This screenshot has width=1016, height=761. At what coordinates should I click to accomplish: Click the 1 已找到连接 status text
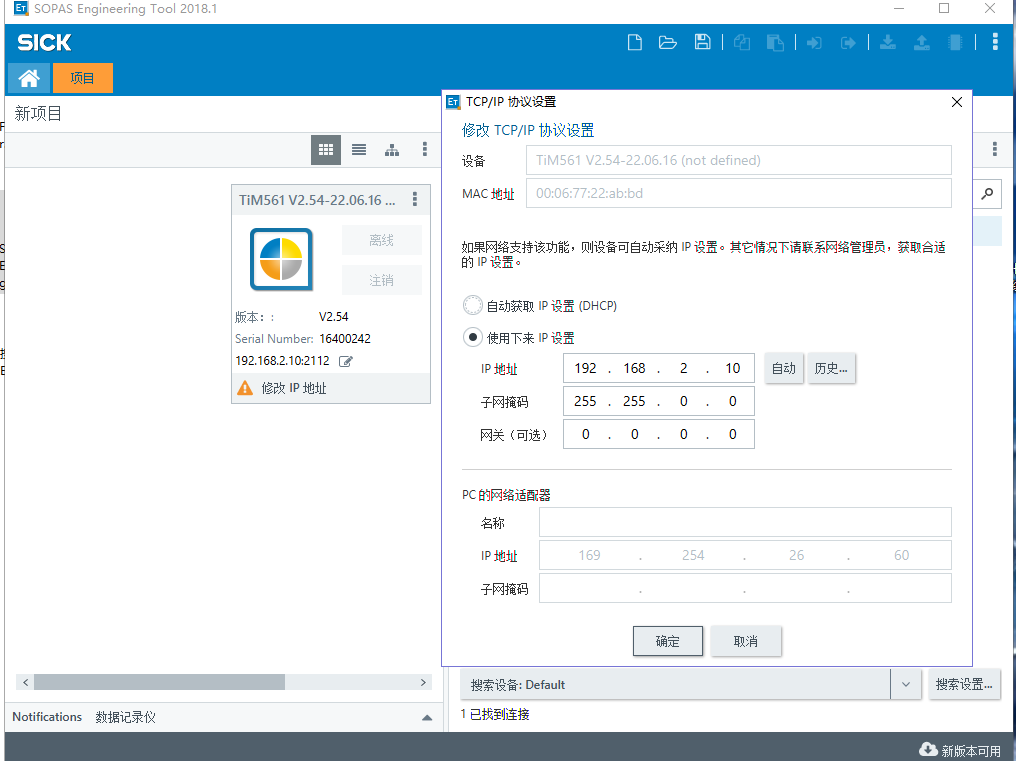pos(495,714)
